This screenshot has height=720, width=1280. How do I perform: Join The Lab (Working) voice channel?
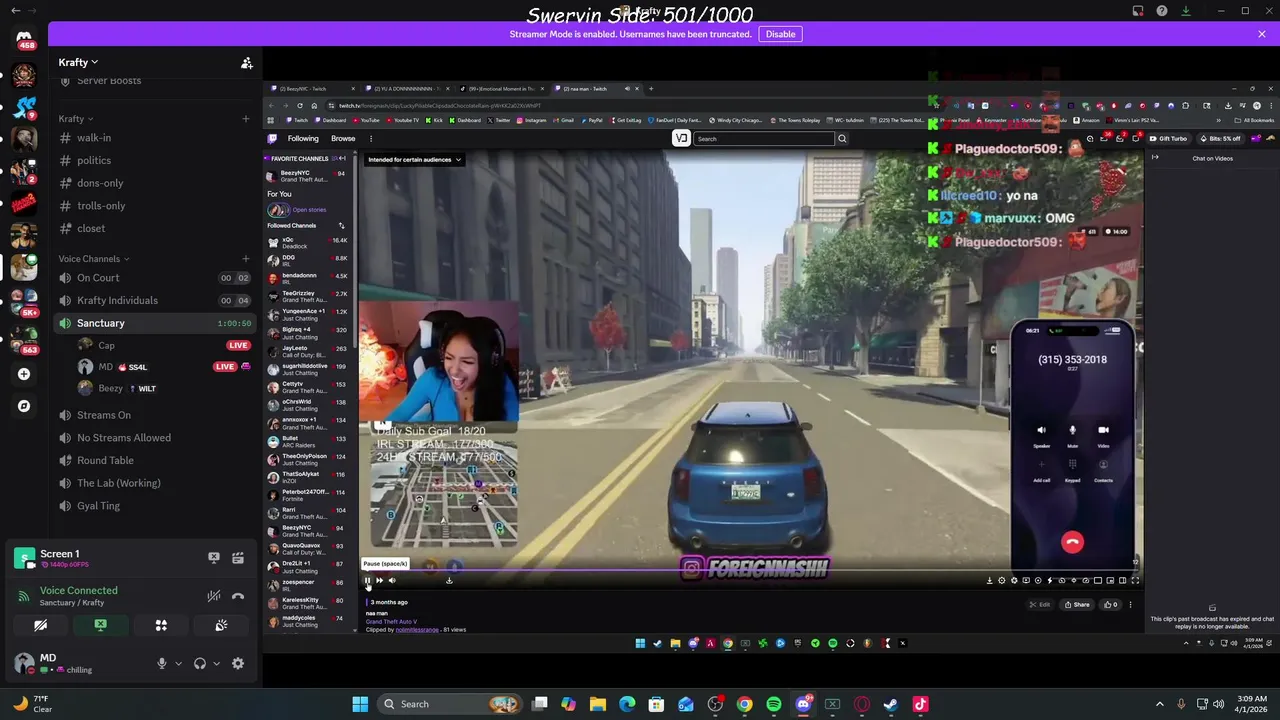[156, 483]
